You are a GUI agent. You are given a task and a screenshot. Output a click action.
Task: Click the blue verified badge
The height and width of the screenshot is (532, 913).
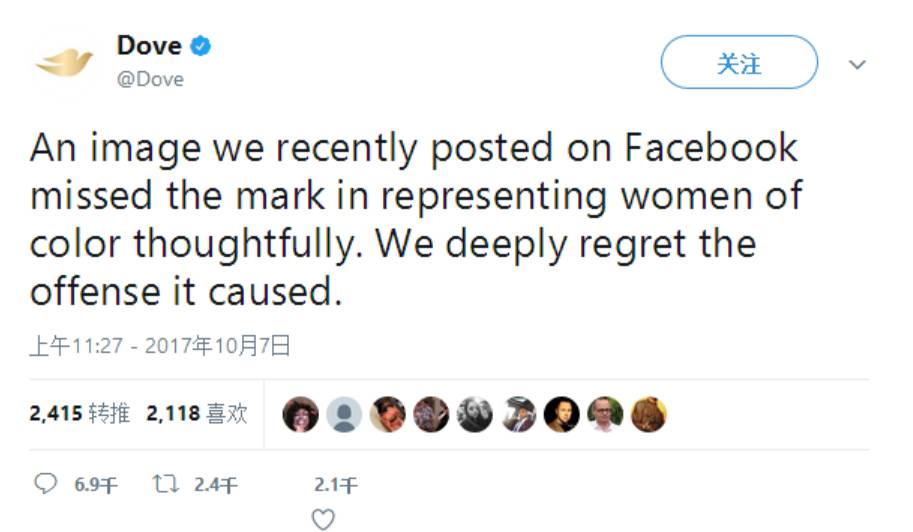tap(201, 46)
